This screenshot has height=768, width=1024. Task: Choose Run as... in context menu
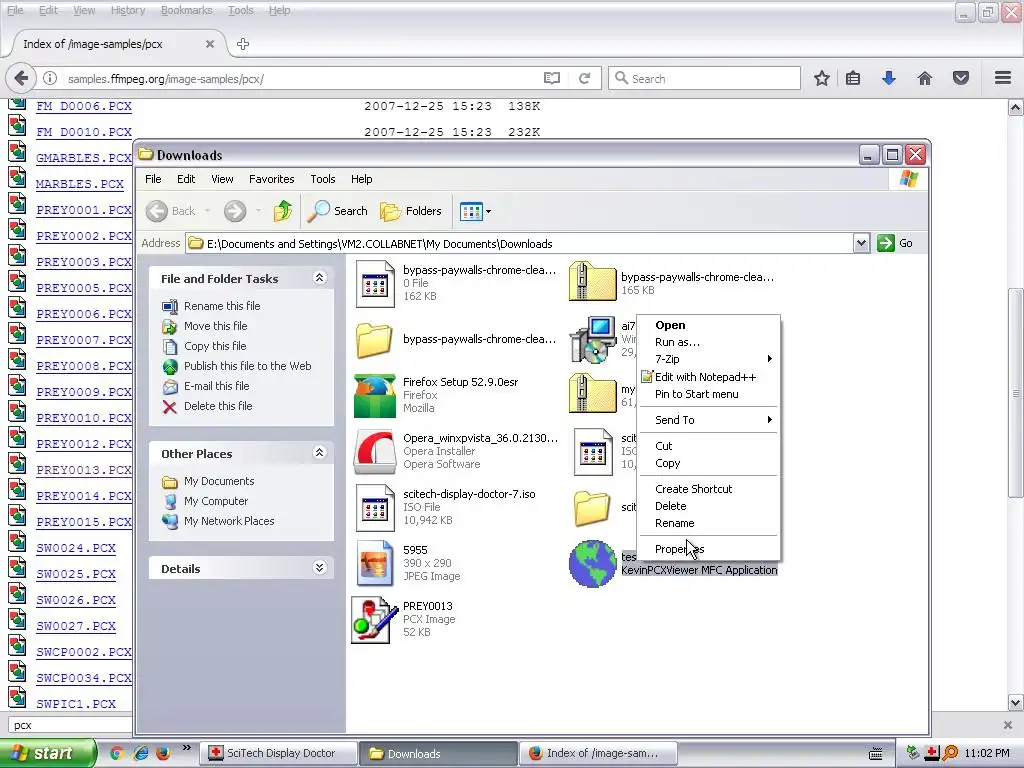pos(709,342)
